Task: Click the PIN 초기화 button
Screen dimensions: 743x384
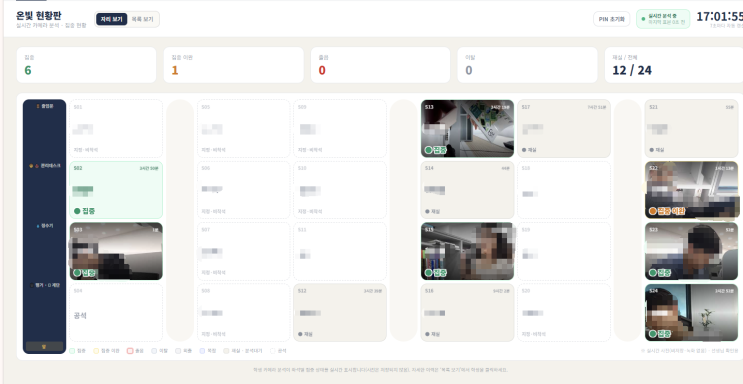Action: [x=611, y=19]
